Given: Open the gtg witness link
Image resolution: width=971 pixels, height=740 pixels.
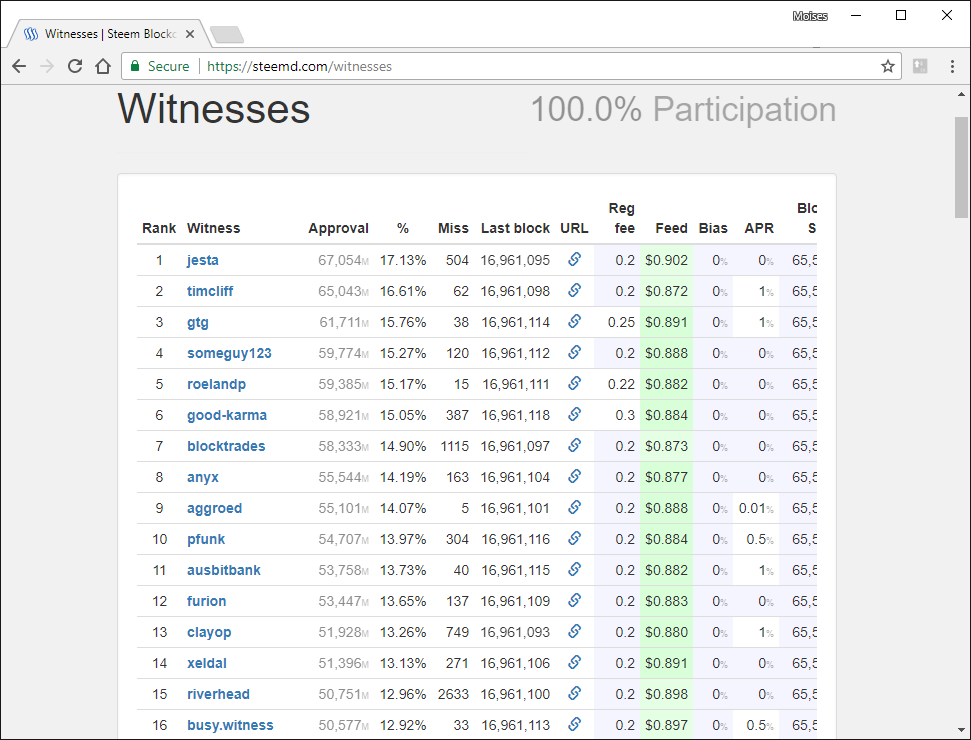Looking at the screenshot, I should pos(198,323).
